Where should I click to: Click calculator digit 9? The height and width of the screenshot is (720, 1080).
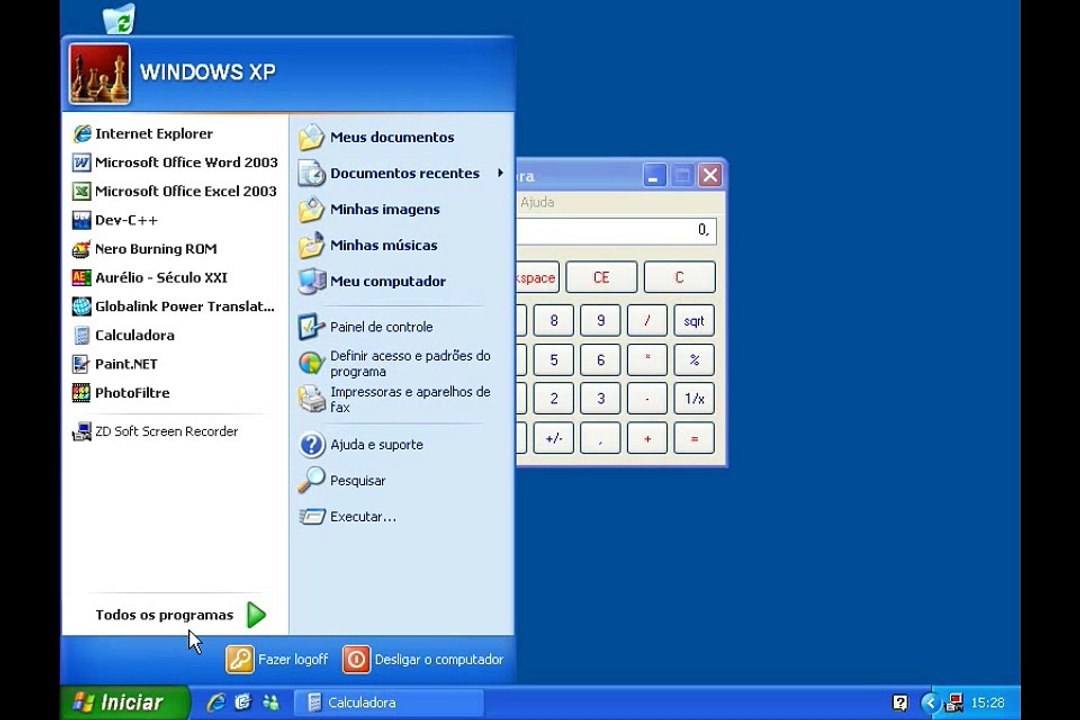pyautogui.click(x=601, y=321)
